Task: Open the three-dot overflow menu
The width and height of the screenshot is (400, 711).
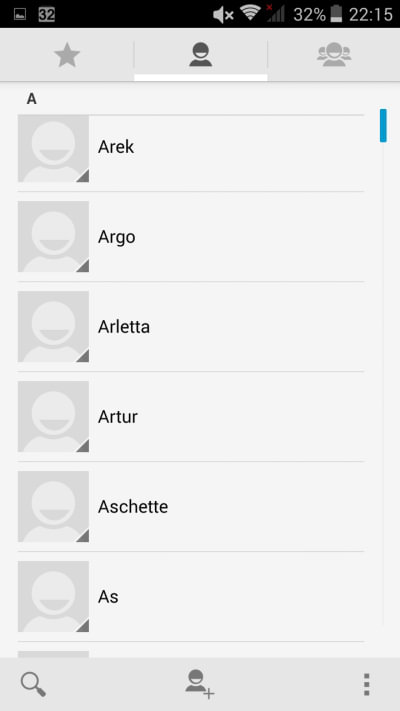Action: pyautogui.click(x=366, y=685)
